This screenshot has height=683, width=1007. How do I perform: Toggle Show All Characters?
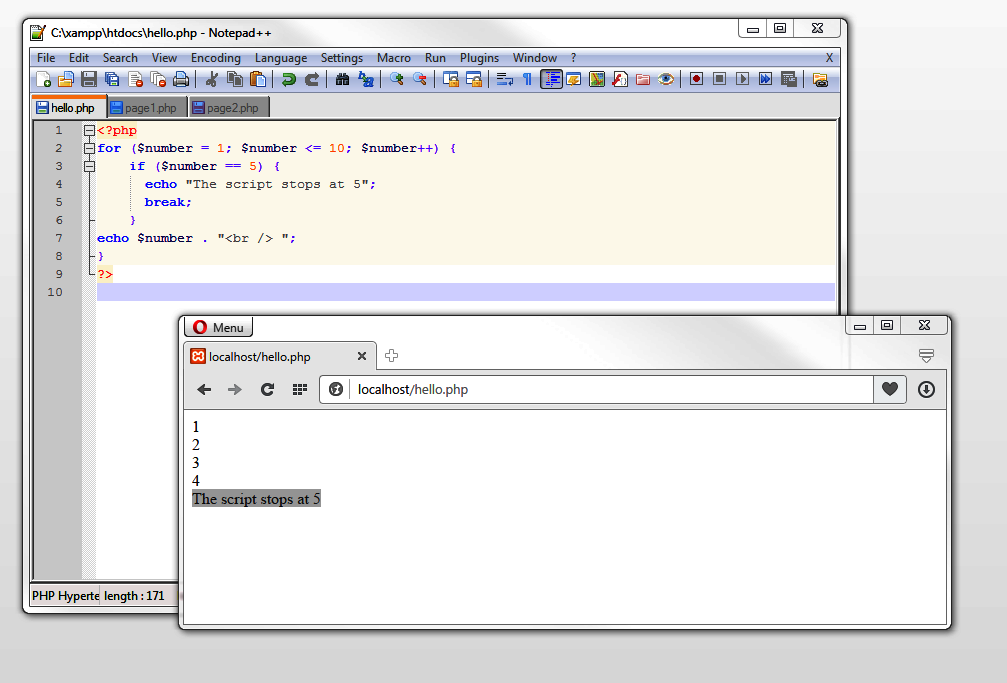(x=526, y=79)
